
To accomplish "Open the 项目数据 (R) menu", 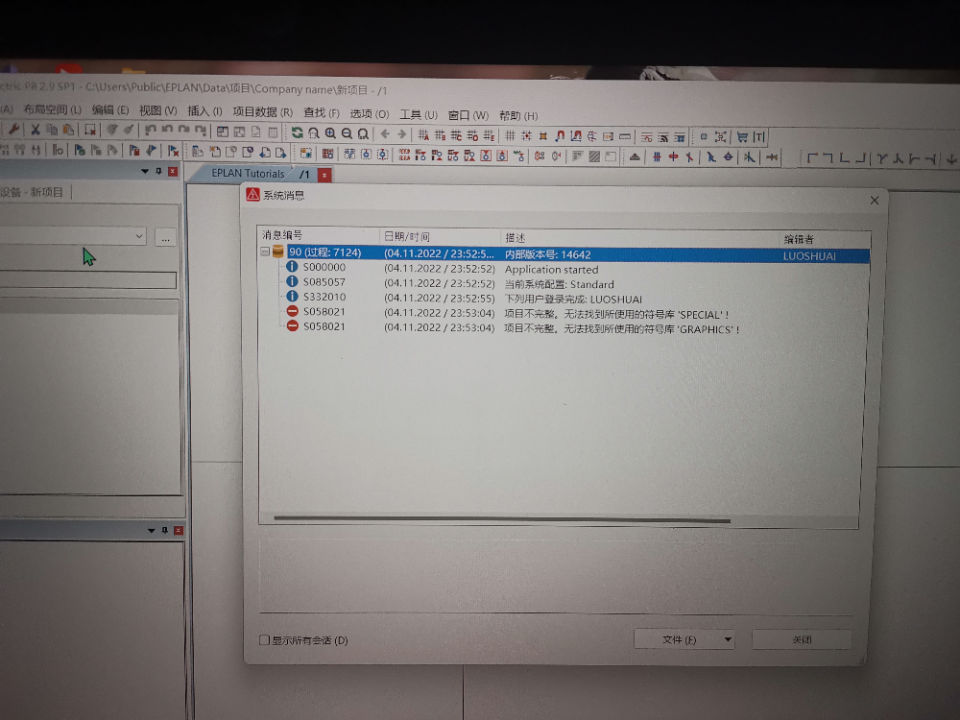I will (263, 112).
